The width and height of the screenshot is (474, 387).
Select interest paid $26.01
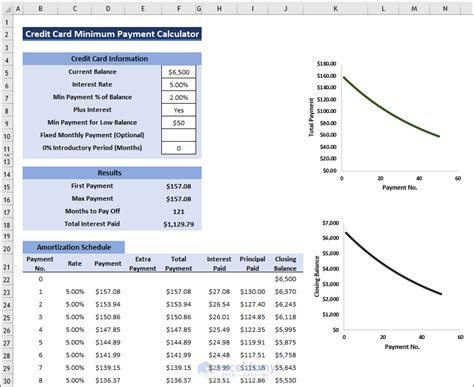tap(219, 317)
